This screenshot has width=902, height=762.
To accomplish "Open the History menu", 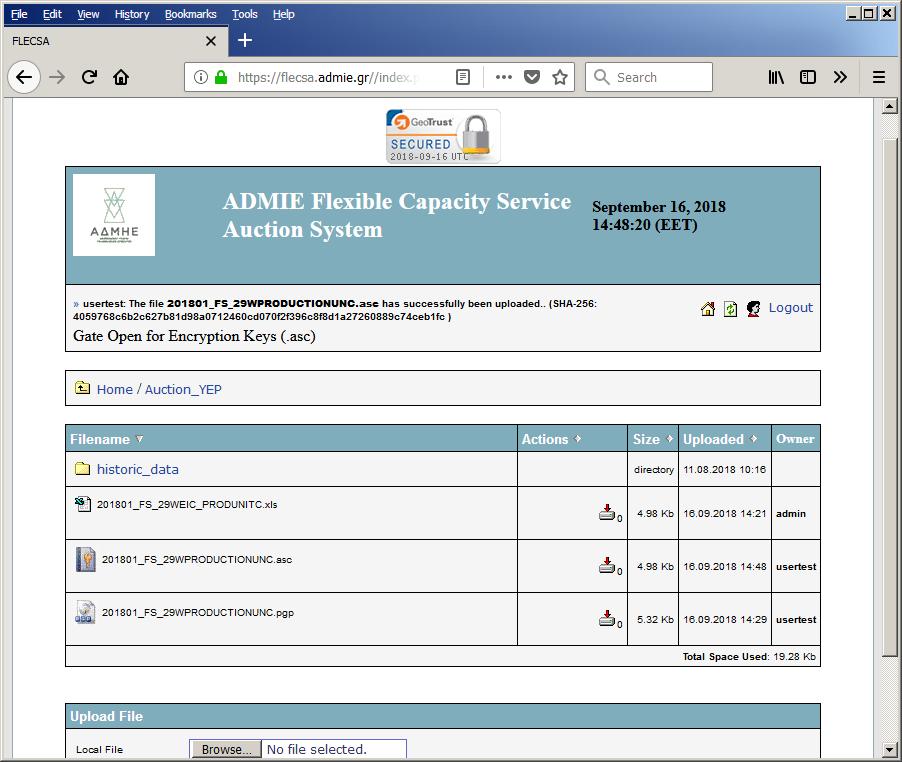I will [132, 14].
